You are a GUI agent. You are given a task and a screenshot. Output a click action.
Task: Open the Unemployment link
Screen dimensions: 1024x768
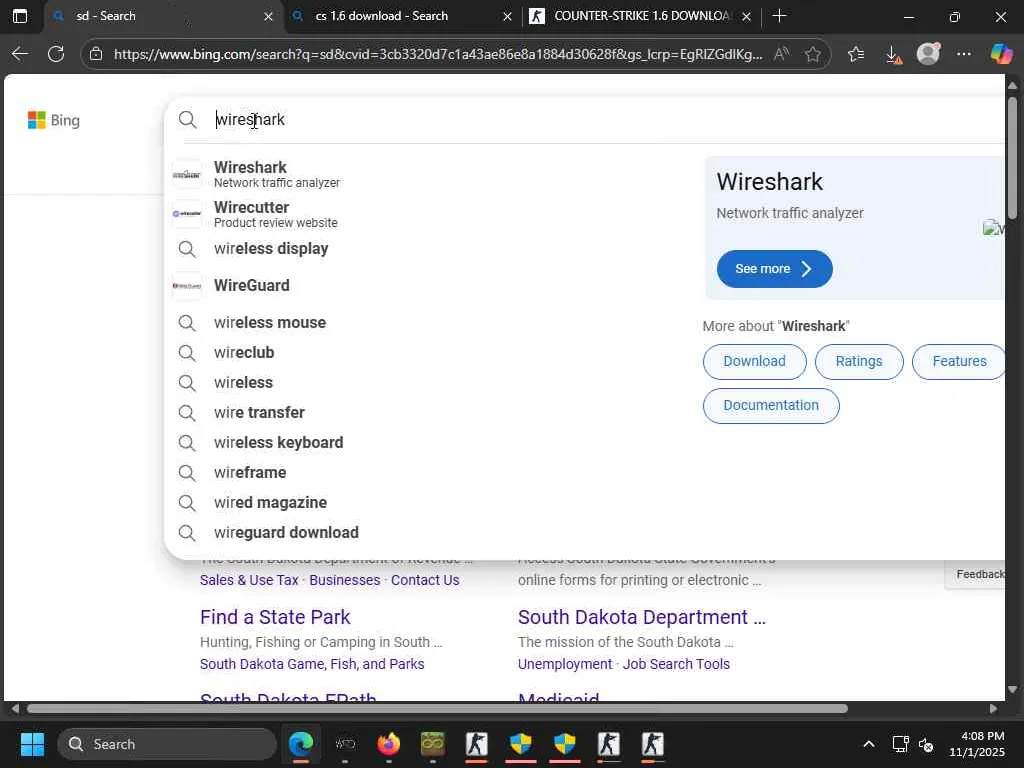click(x=565, y=664)
